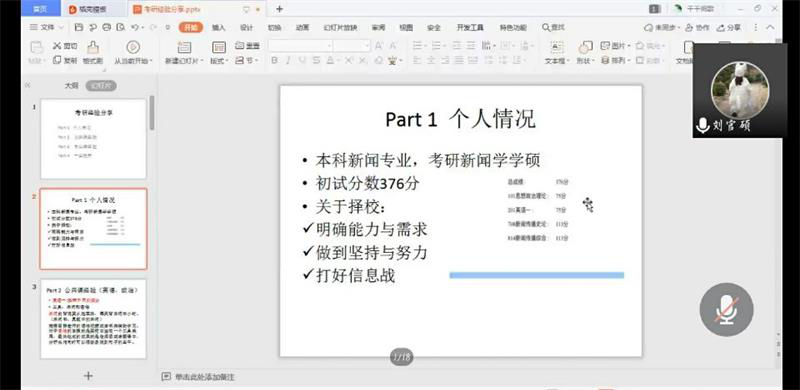
Task: Click the Save icon in quick access toolbar
Action: [79, 27]
